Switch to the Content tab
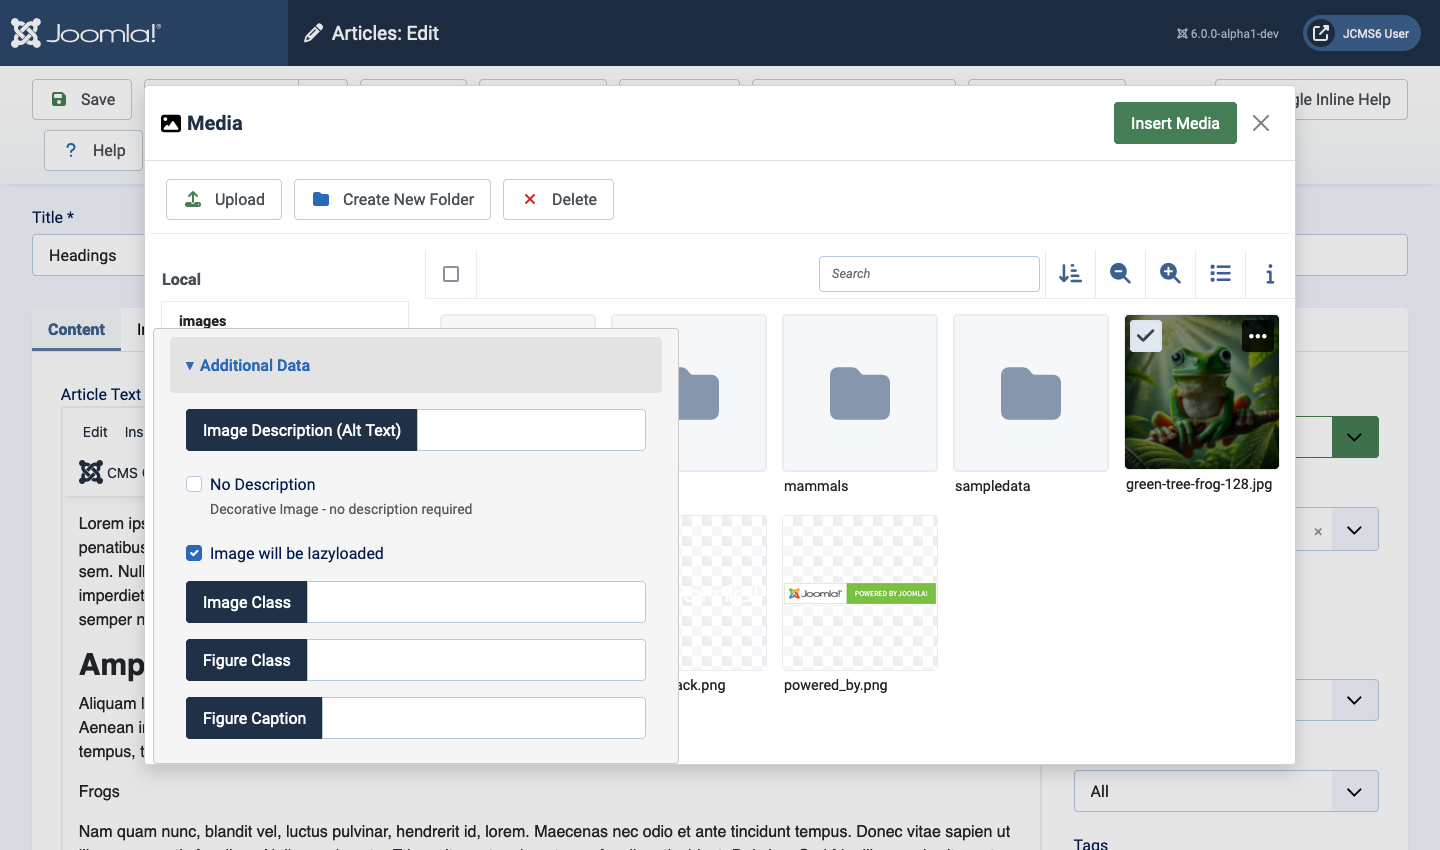 [x=76, y=330]
